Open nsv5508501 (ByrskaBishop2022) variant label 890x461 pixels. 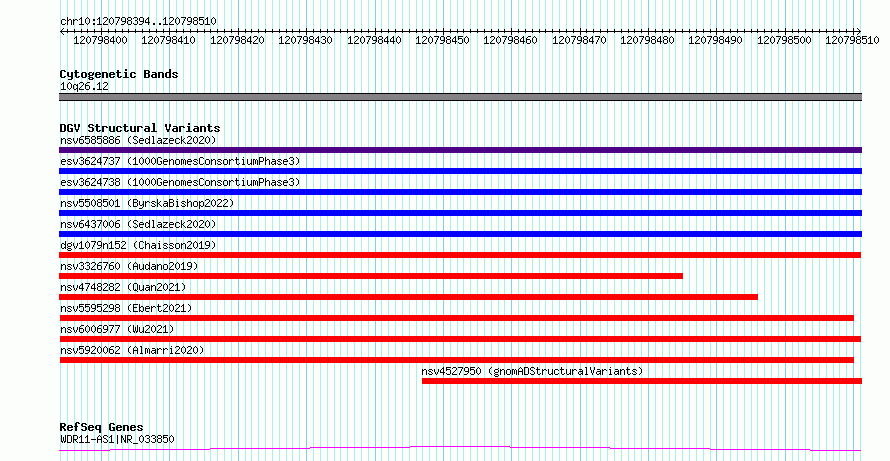click(147, 203)
